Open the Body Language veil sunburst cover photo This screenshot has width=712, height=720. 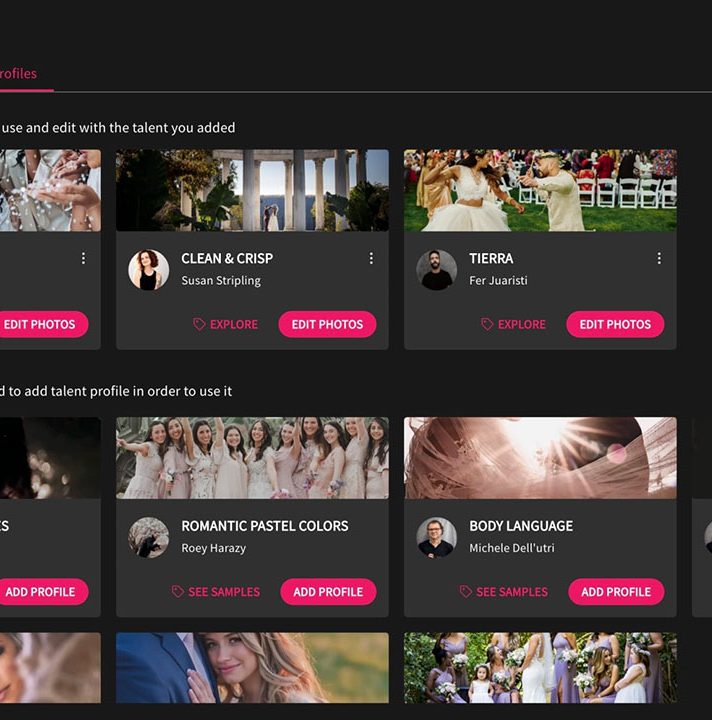click(540, 458)
